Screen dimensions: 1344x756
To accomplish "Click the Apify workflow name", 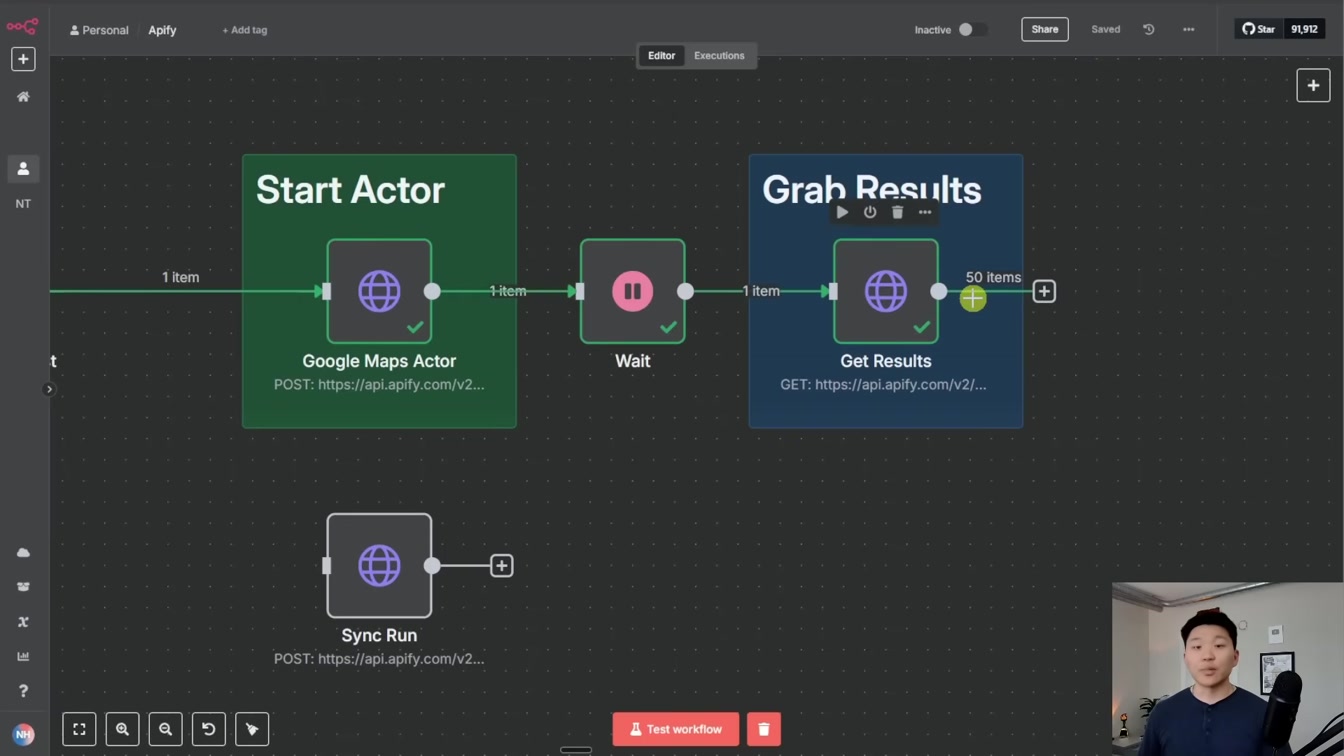I will (162, 30).
